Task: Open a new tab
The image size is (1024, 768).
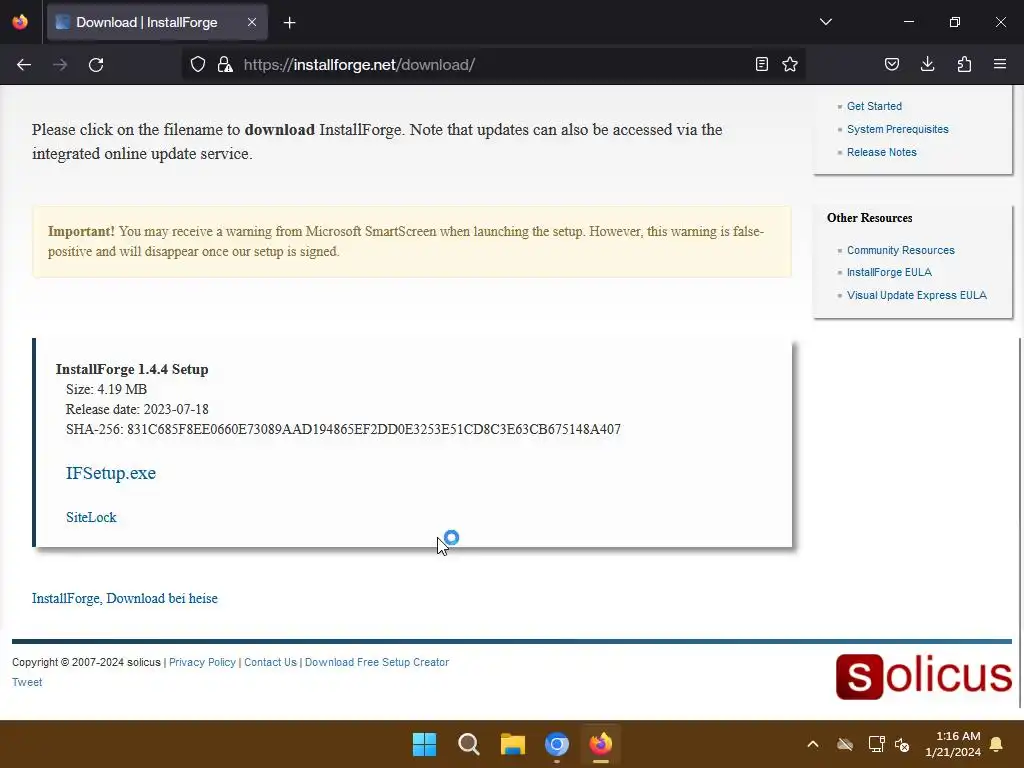Action: 290,23
